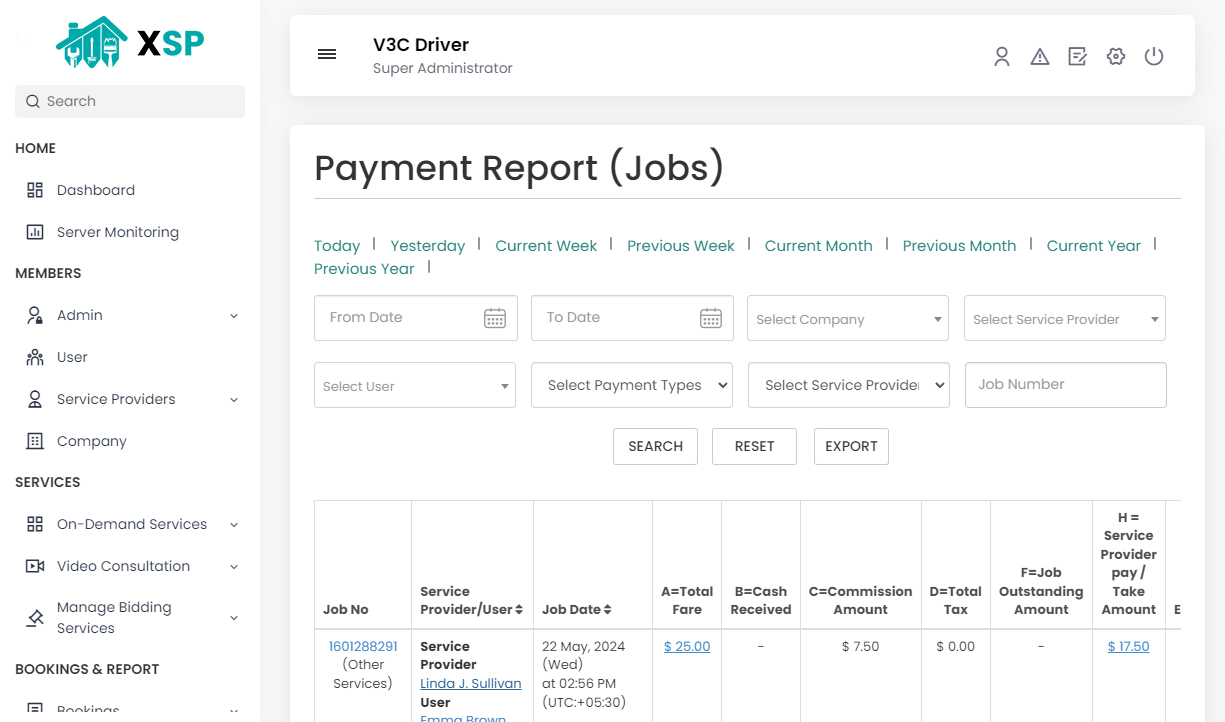The width and height of the screenshot is (1225, 722).
Task: Click the alert warning icon in header
Action: [1040, 56]
